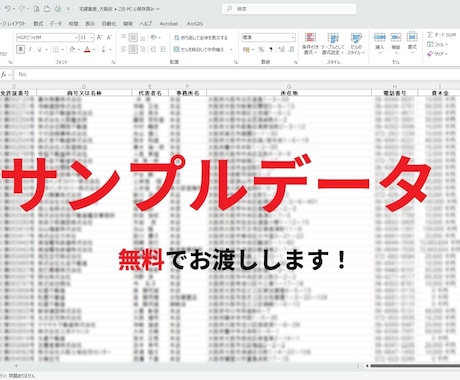Image resolution: width=460 pixels, height=380 pixels.
Task: Open the Alignment group dialog launcher
Action: pos(236,62)
